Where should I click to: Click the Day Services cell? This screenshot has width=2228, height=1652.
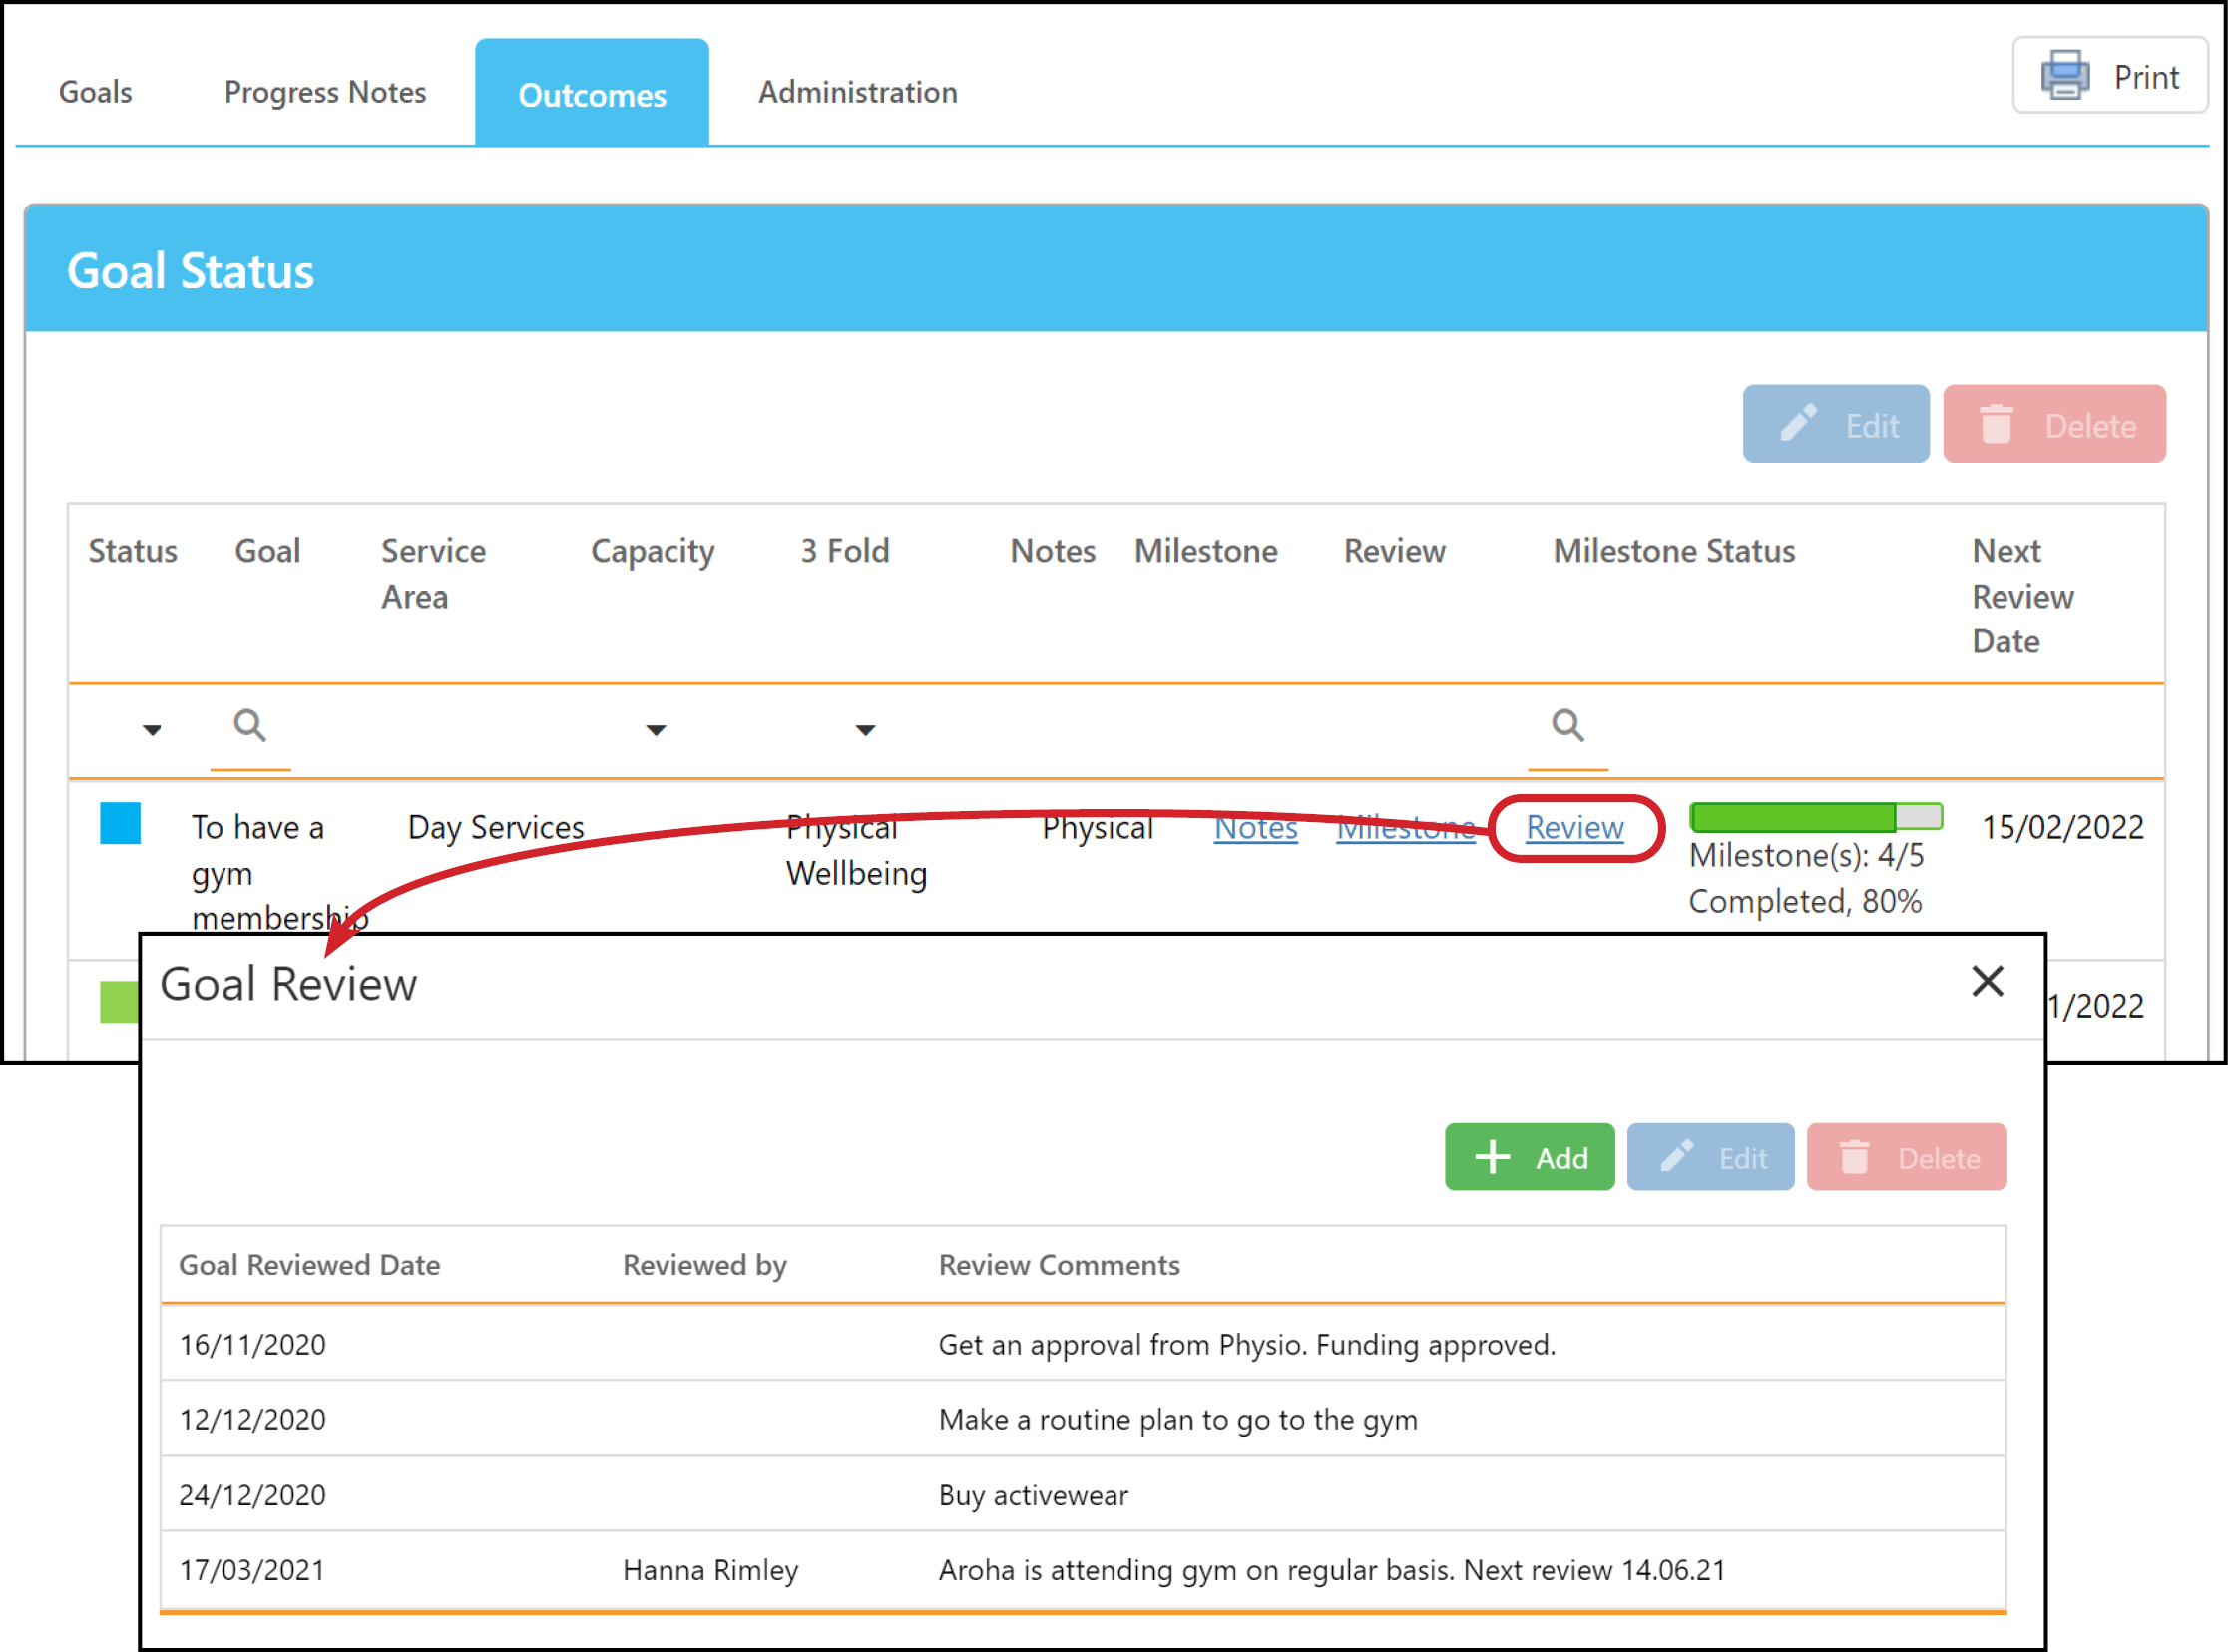point(496,827)
